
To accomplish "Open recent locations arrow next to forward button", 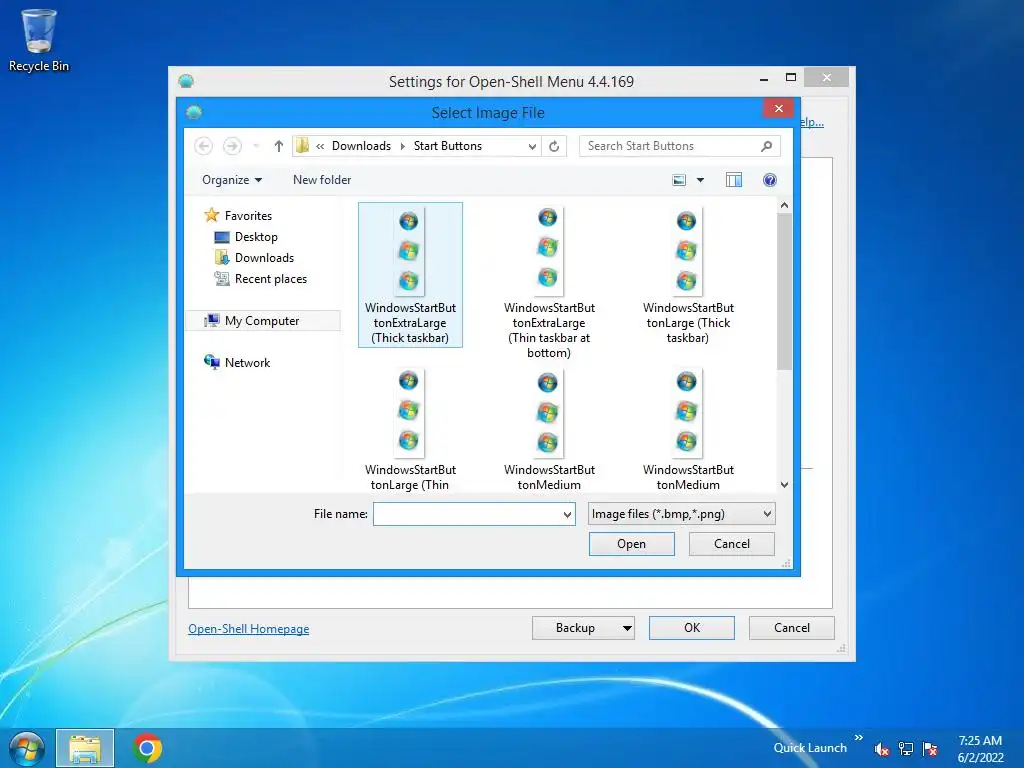I will [x=256, y=146].
